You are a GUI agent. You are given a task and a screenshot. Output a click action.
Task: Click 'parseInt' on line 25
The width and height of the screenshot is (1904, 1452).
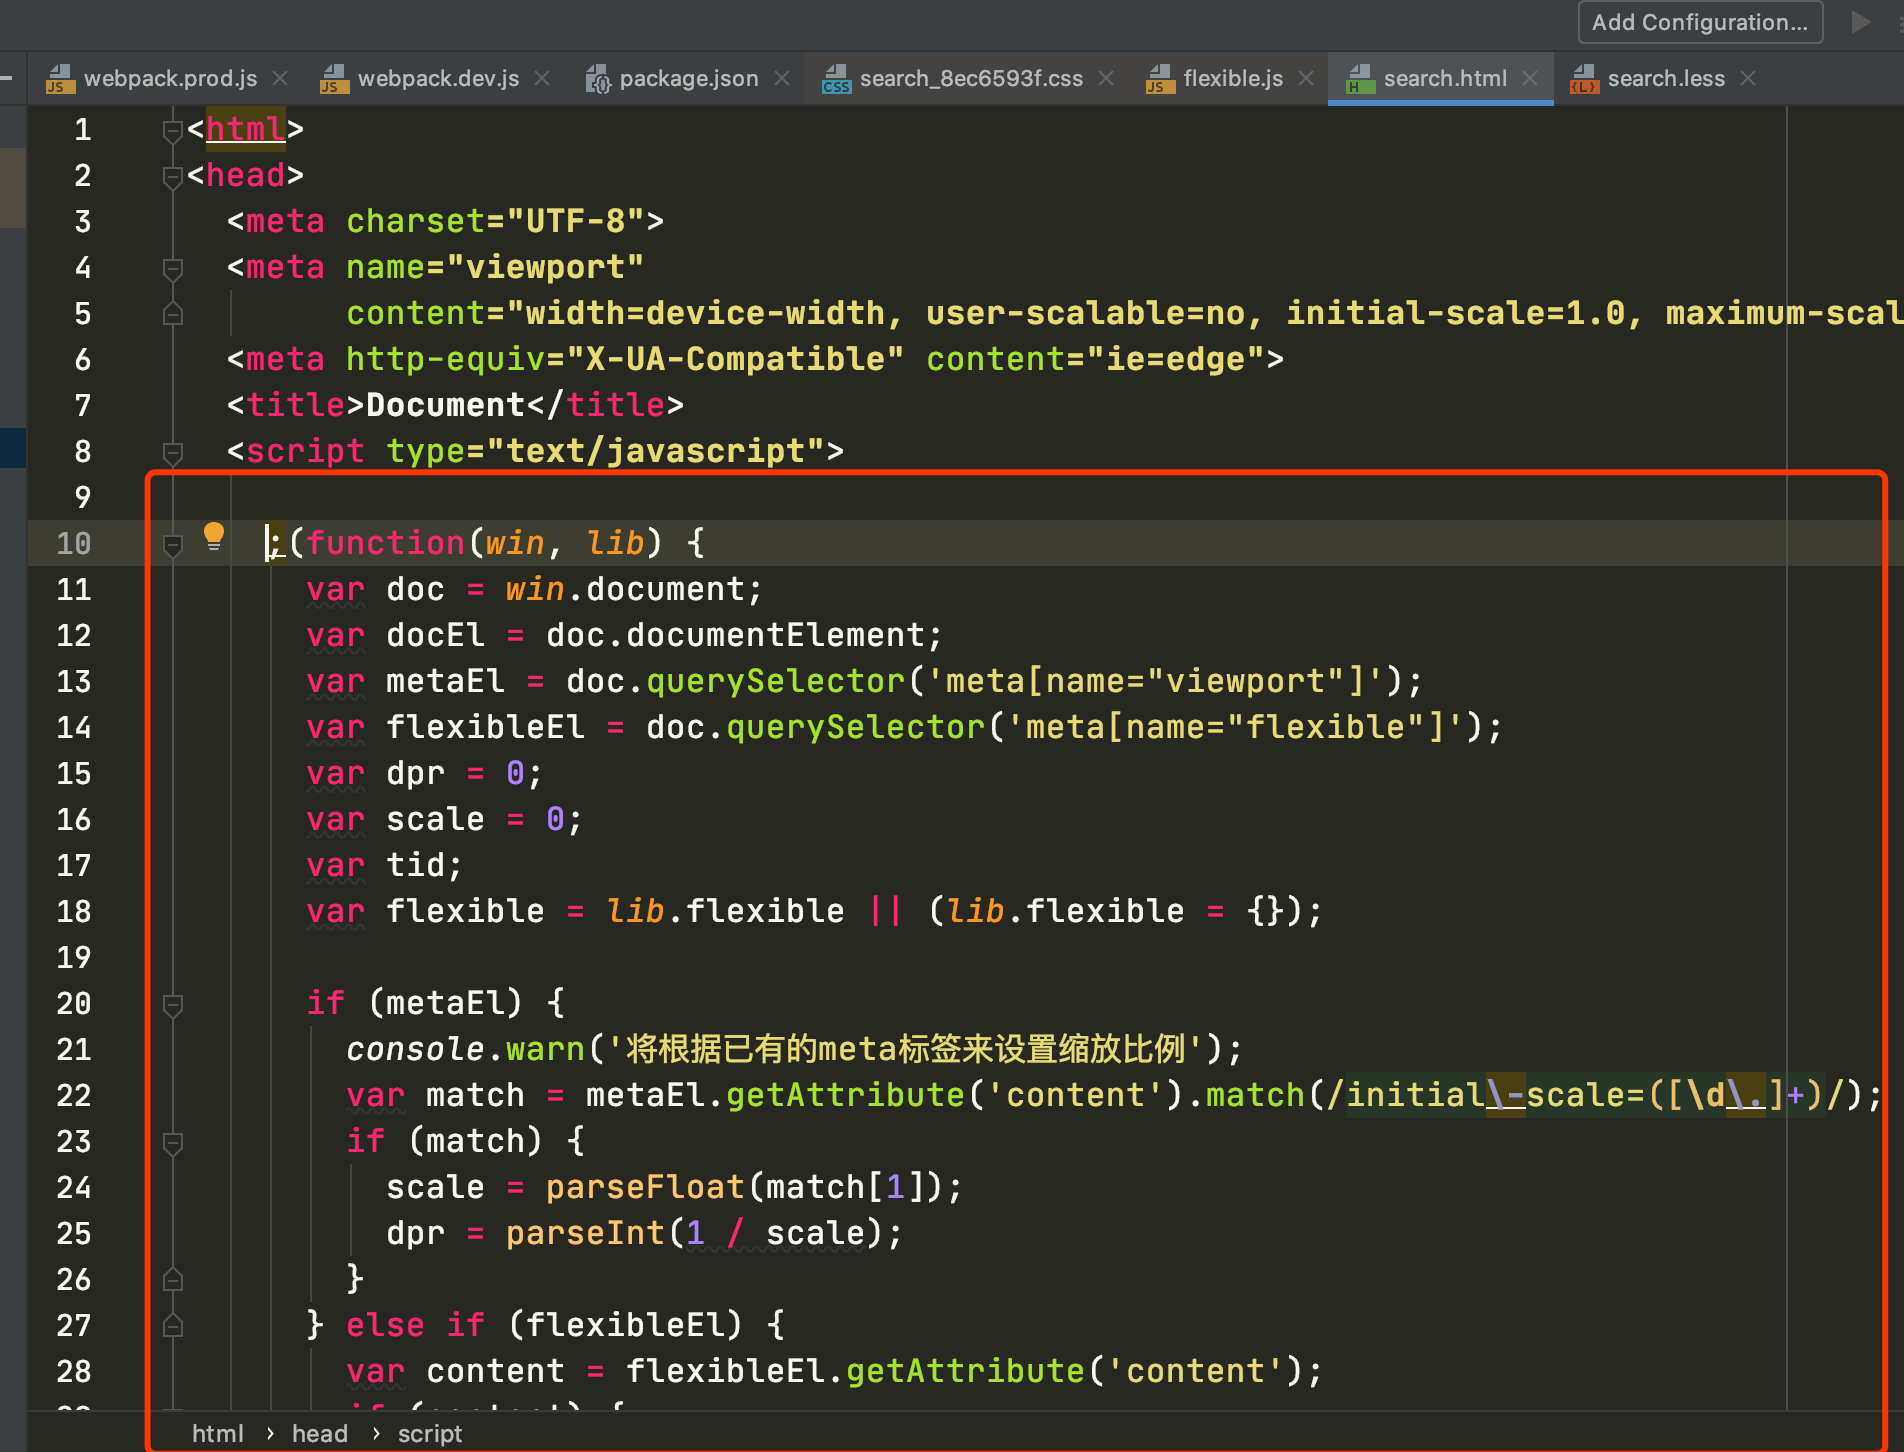[x=585, y=1233]
